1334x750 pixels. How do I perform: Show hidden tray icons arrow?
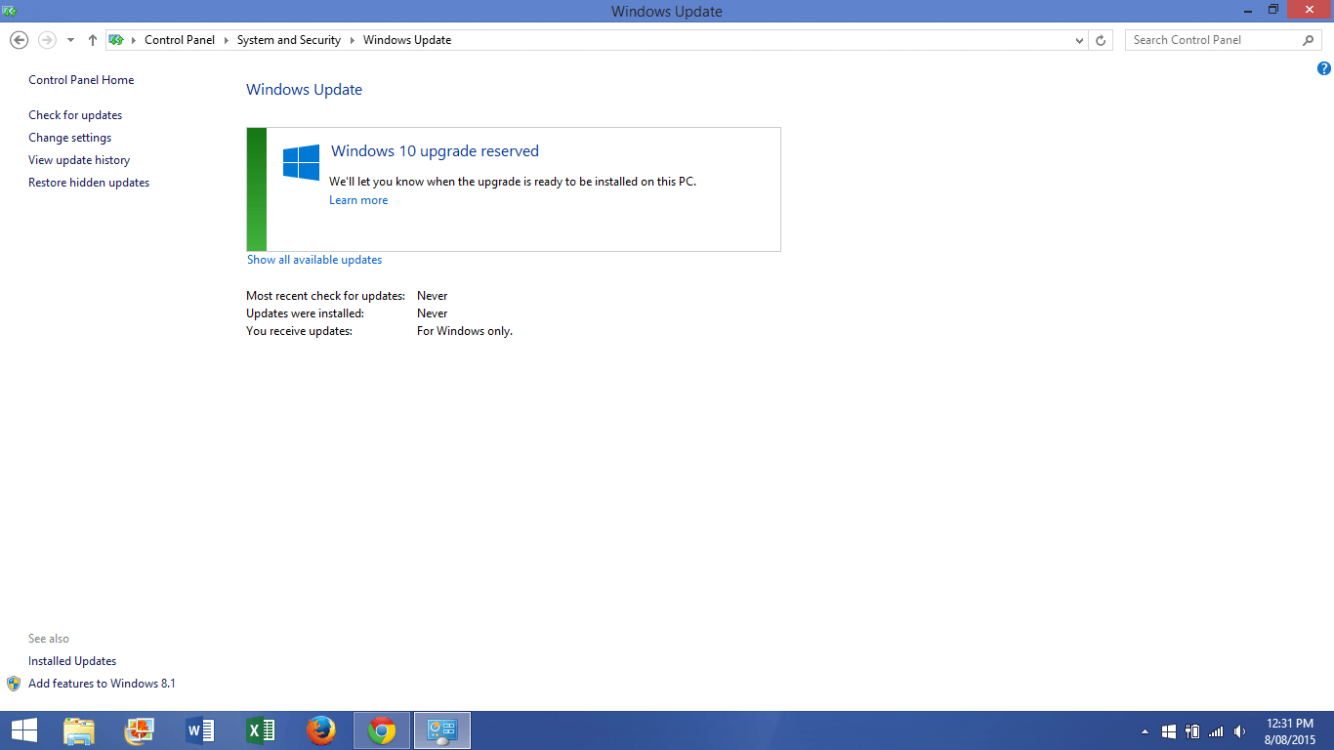(x=1145, y=732)
